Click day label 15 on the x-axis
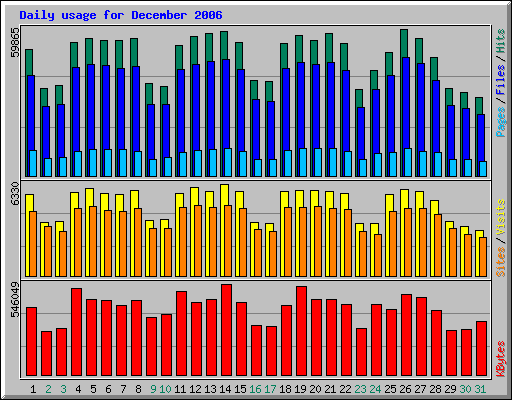The height and width of the screenshot is (400, 512). (240, 389)
